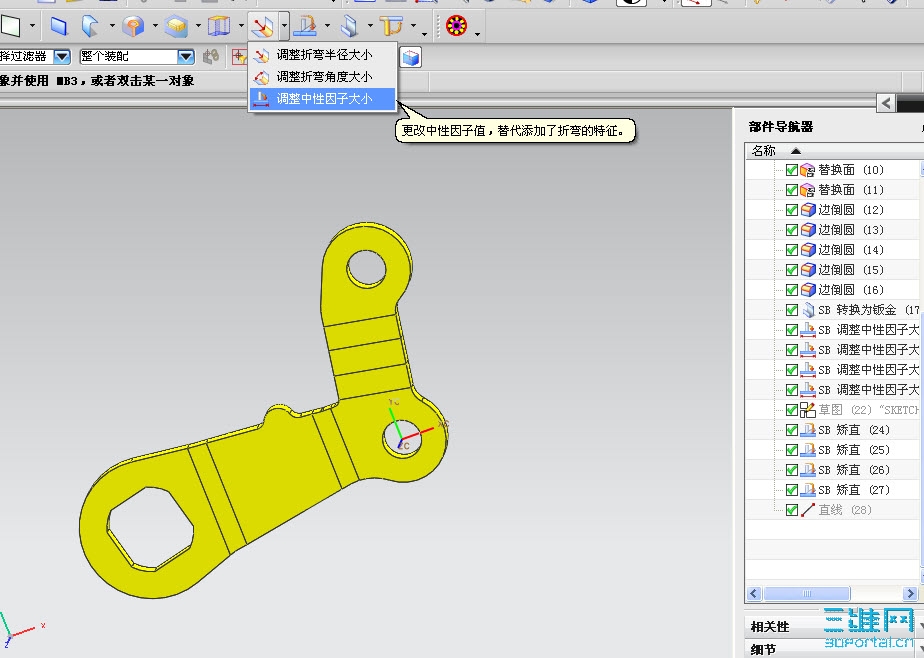Click the collapse arrow above 部件导航器 panel
This screenshot has height=658, width=924.
(886, 103)
